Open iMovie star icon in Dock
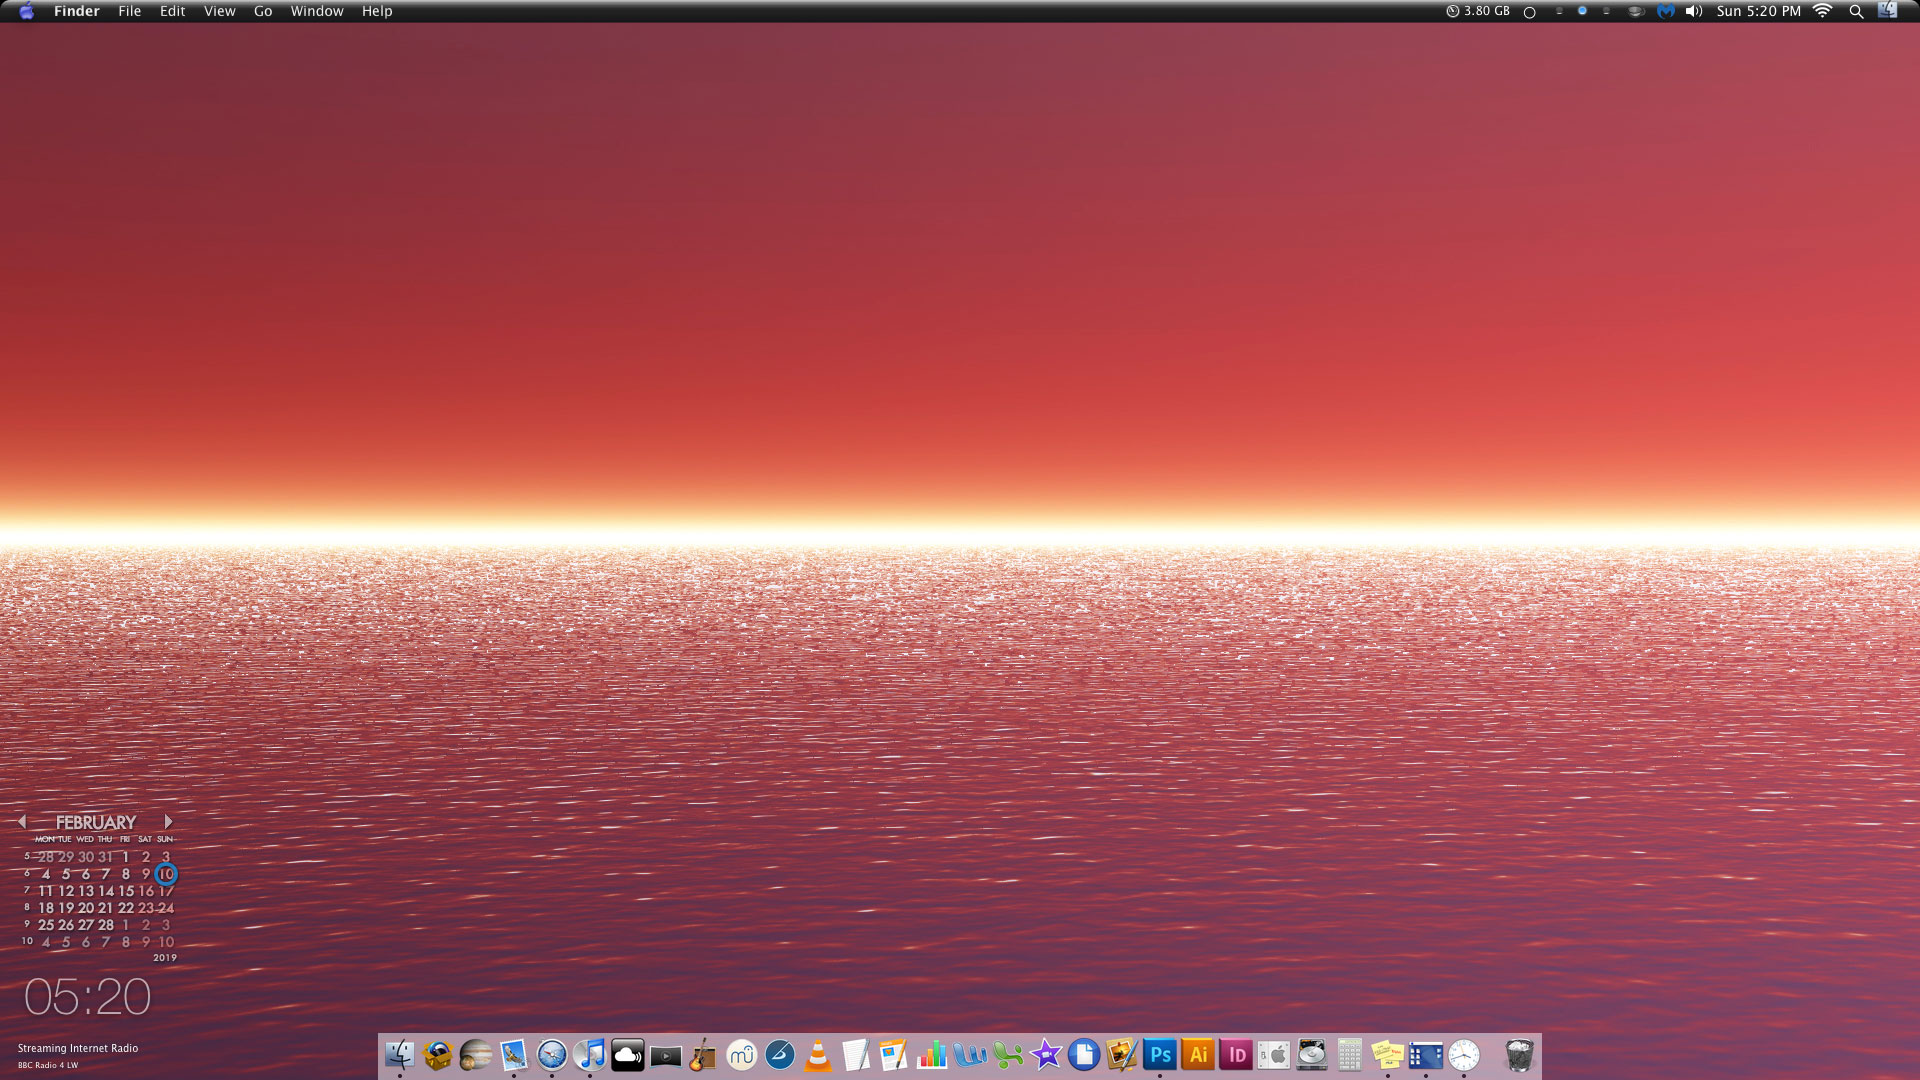The height and width of the screenshot is (1080, 1920). coord(1046,1055)
